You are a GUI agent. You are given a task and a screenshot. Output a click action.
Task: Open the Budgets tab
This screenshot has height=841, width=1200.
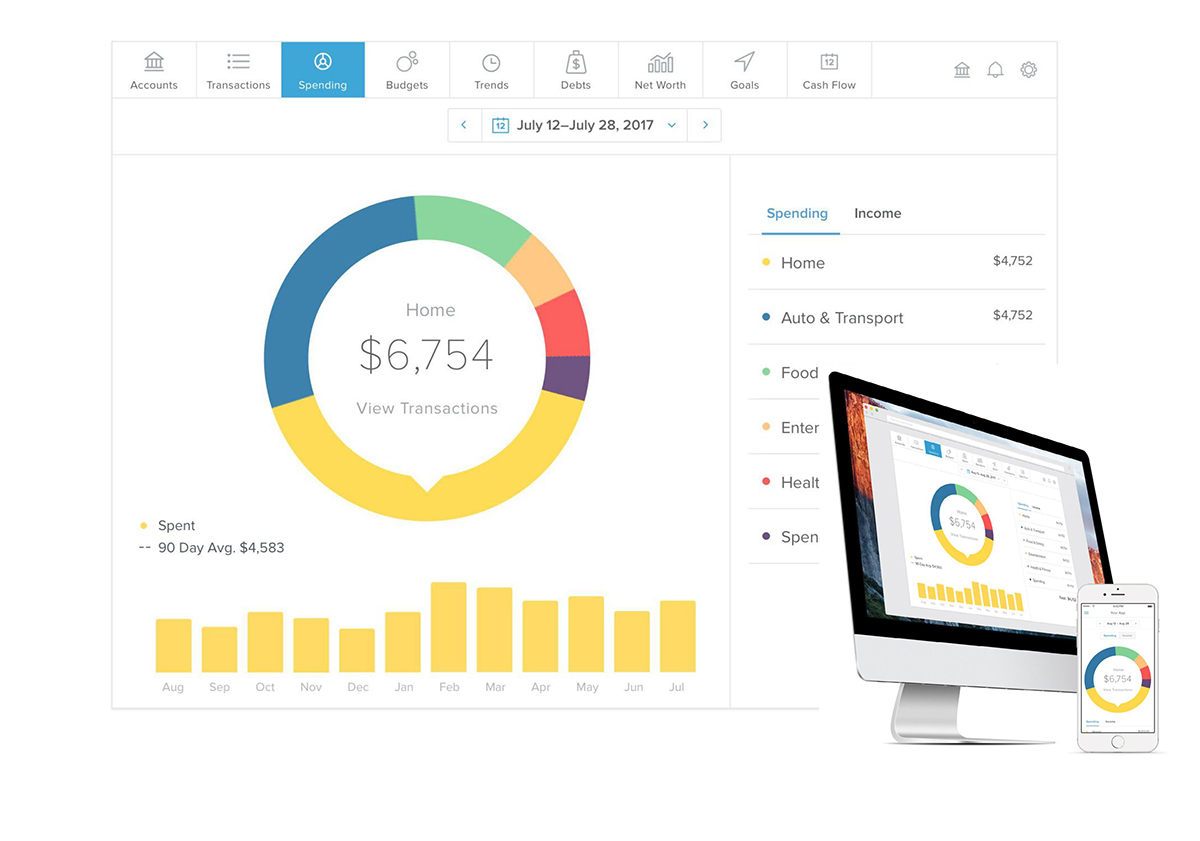click(407, 70)
